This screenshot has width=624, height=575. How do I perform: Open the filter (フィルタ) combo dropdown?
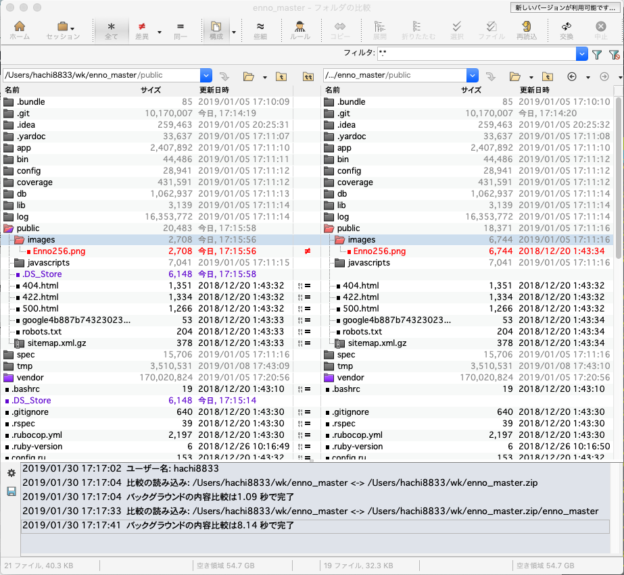(582, 54)
